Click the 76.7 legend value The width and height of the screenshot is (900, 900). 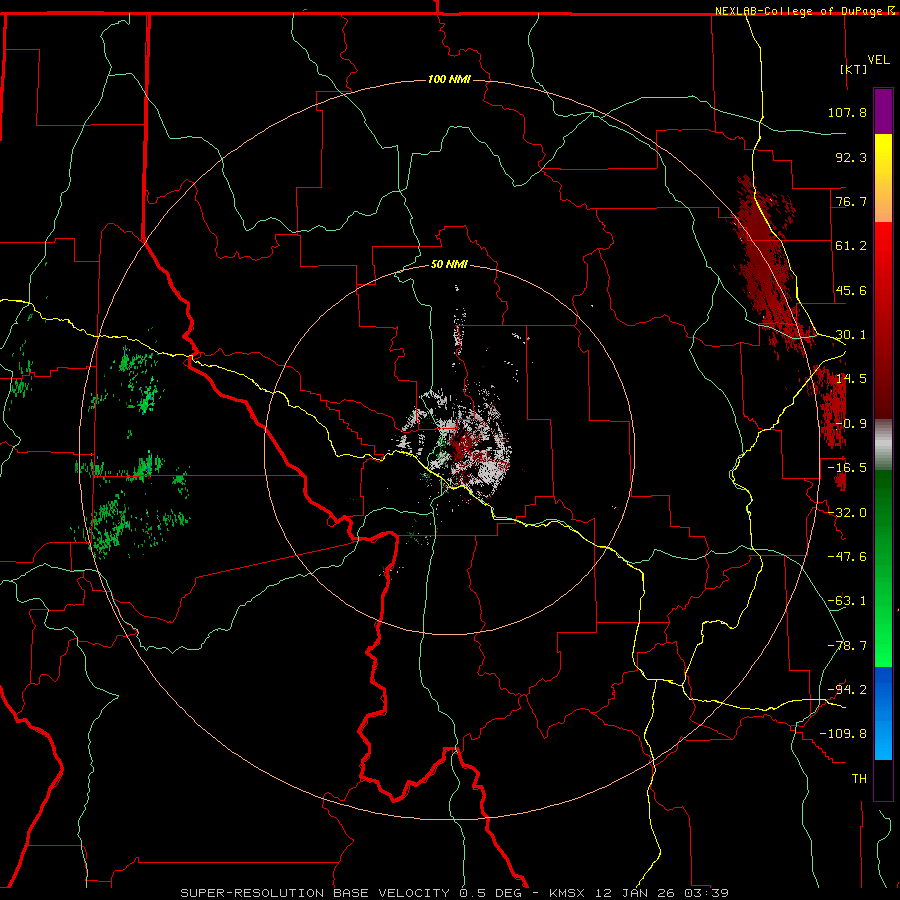tap(851, 201)
